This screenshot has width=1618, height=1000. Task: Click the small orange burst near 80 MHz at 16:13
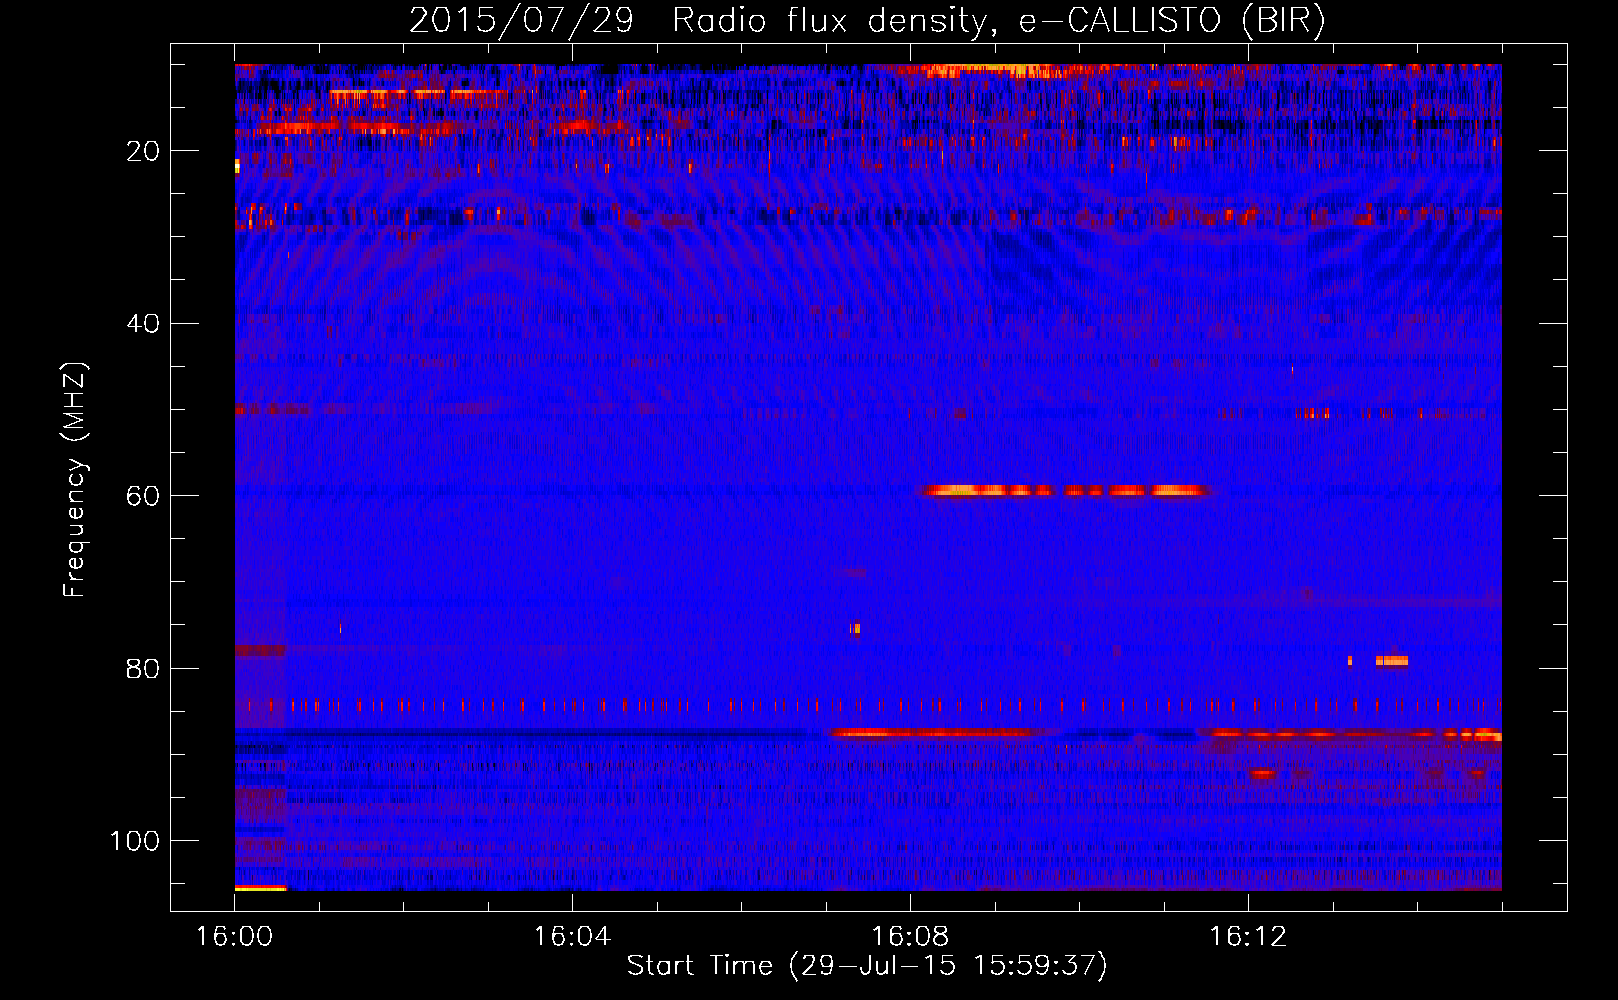click(1391, 660)
